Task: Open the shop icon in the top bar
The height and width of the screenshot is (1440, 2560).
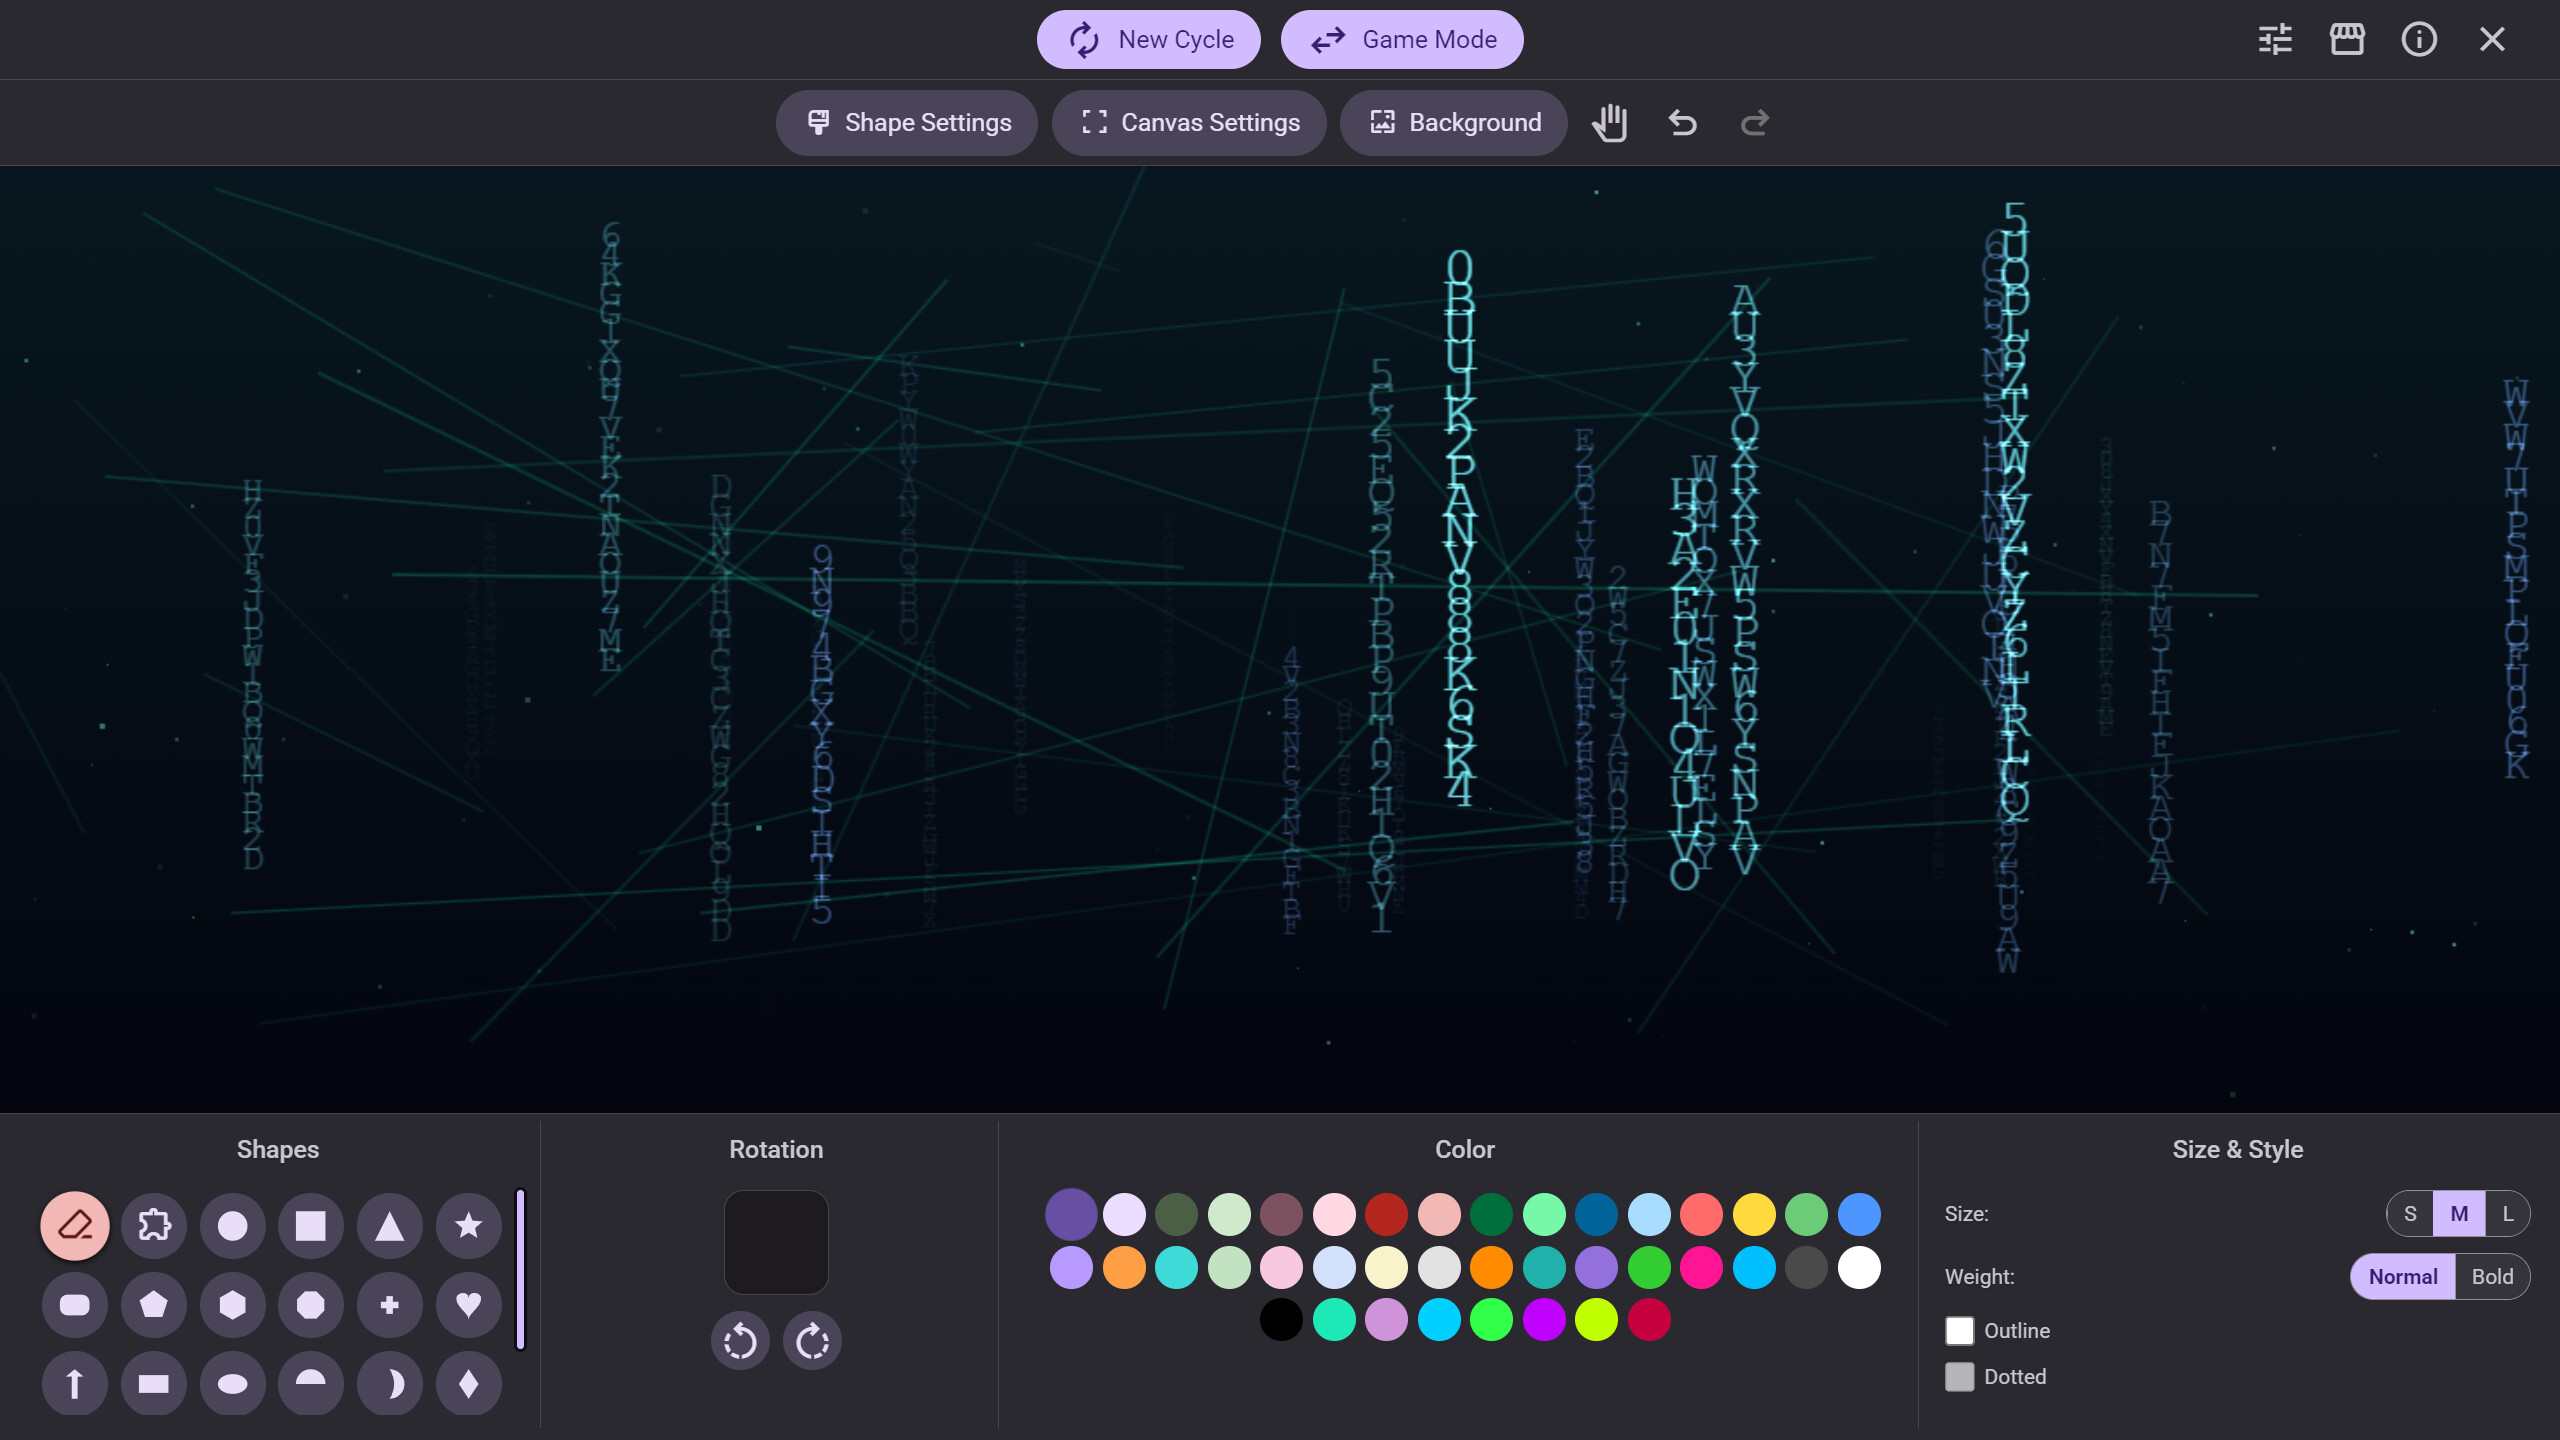Action: (x=2347, y=39)
